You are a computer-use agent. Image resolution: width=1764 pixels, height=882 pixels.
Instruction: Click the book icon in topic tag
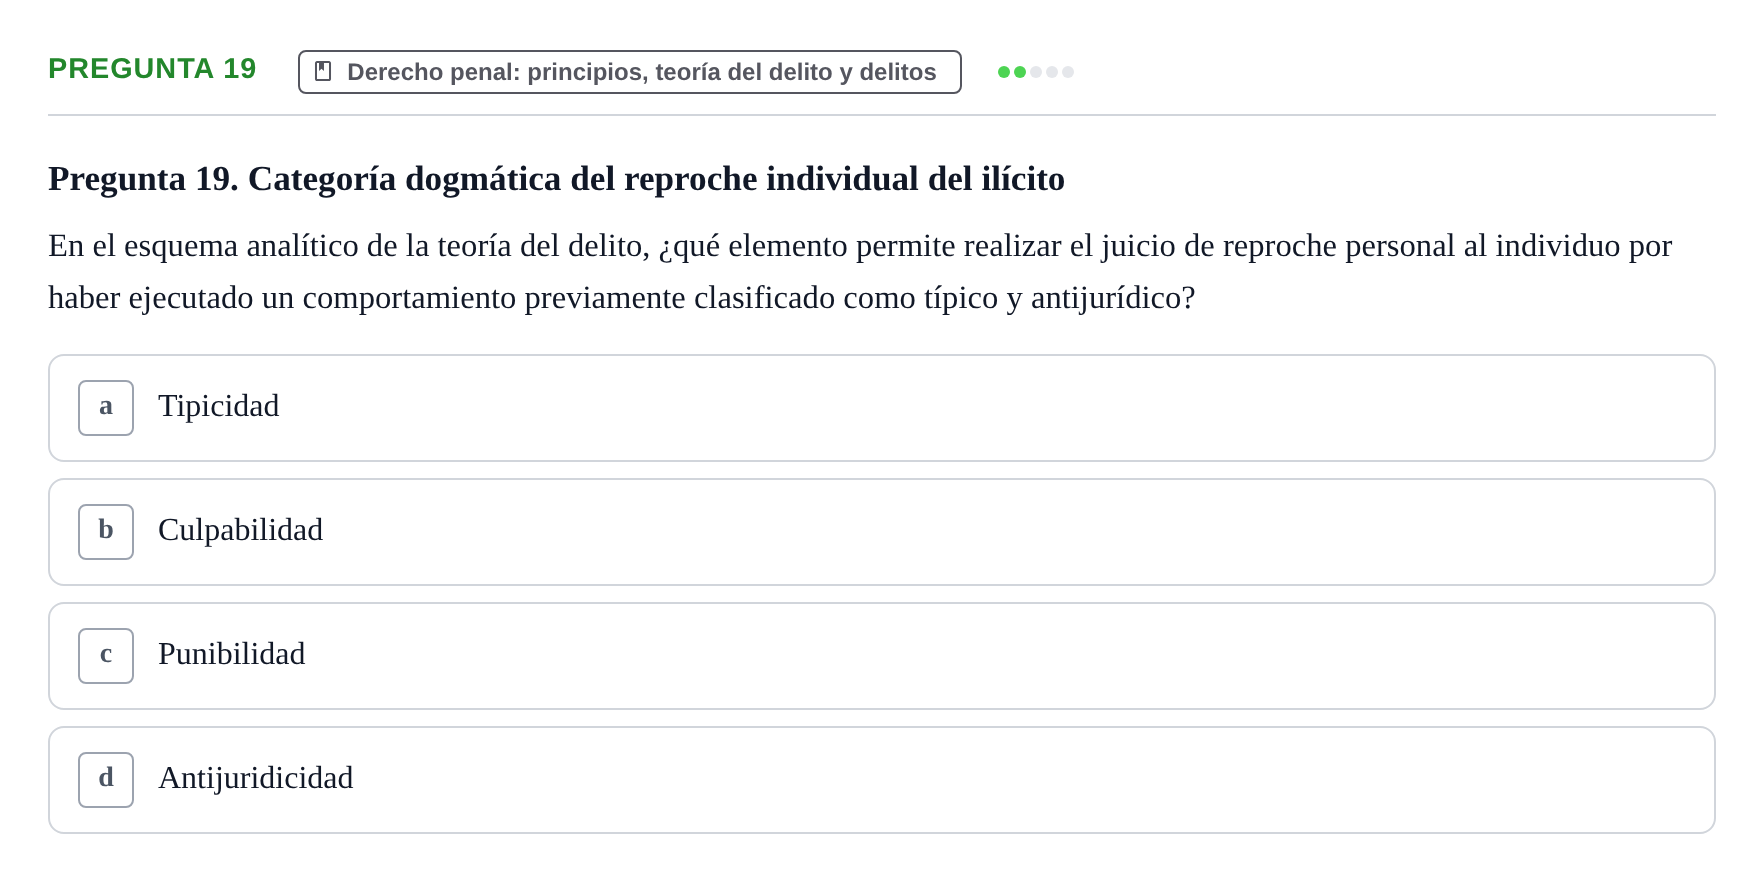pos(323,71)
